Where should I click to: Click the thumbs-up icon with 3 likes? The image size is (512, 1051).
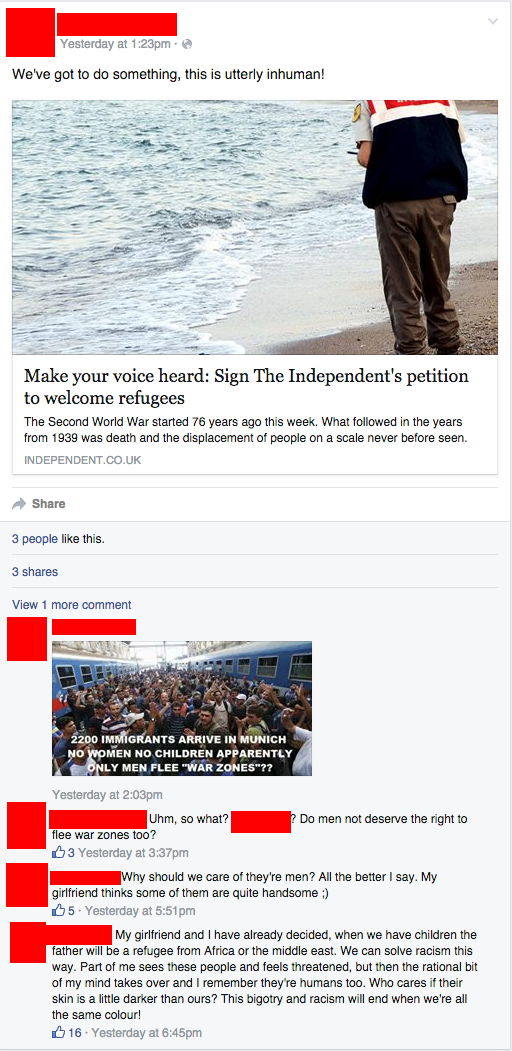59,853
